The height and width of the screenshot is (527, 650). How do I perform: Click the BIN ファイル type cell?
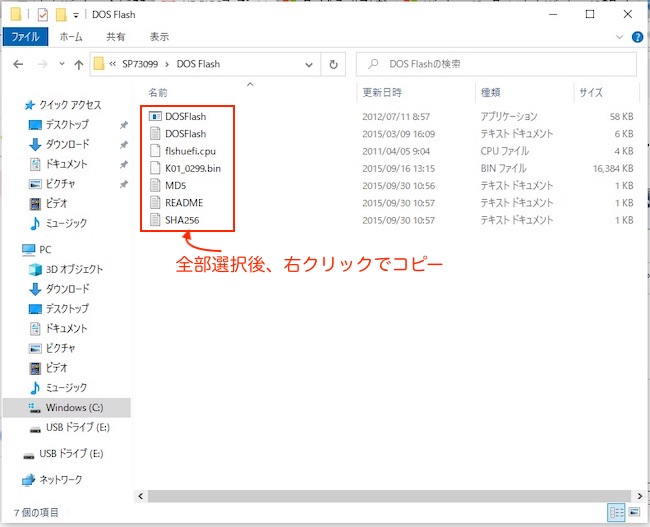tap(503, 169)
